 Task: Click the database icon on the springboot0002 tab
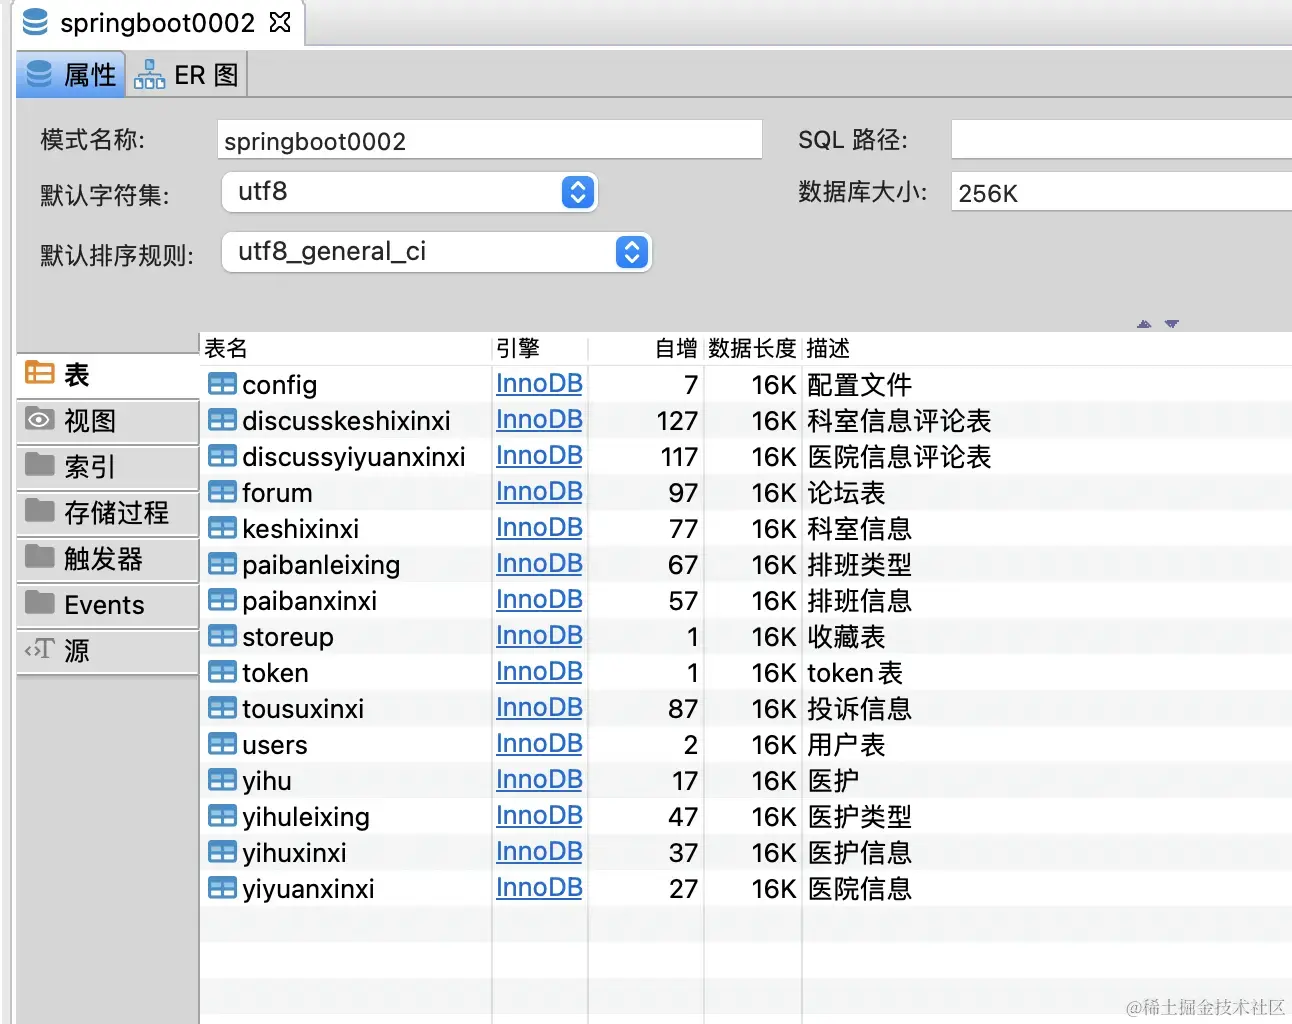34,21
